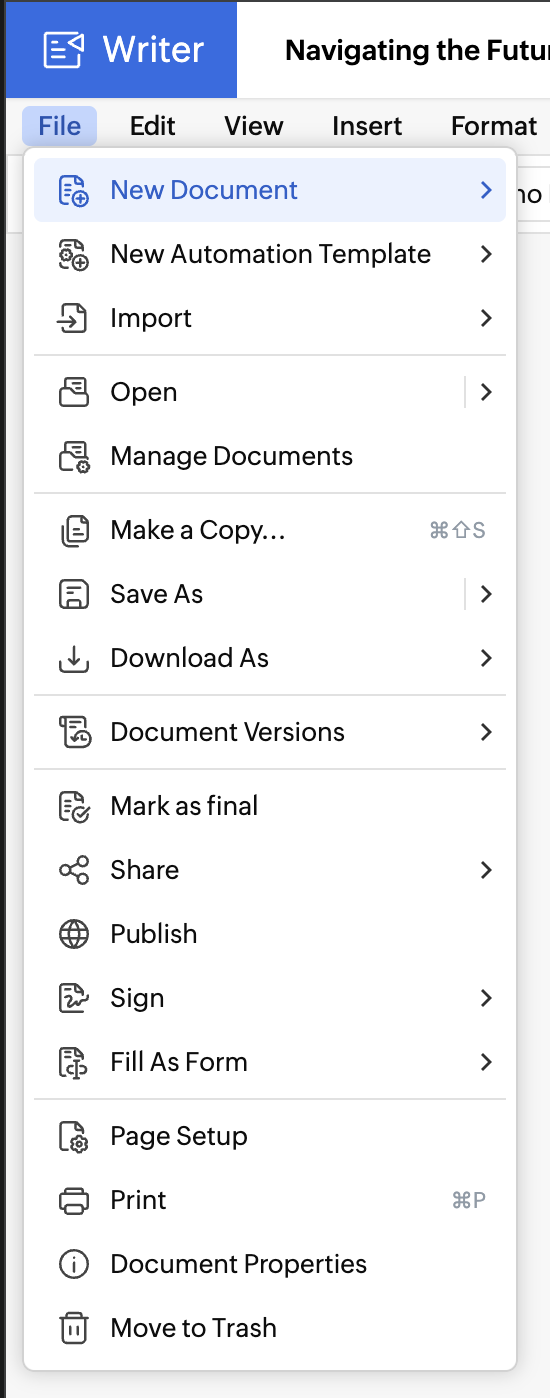Choose the Open menu entry
550x1398 pixels.
270,392
